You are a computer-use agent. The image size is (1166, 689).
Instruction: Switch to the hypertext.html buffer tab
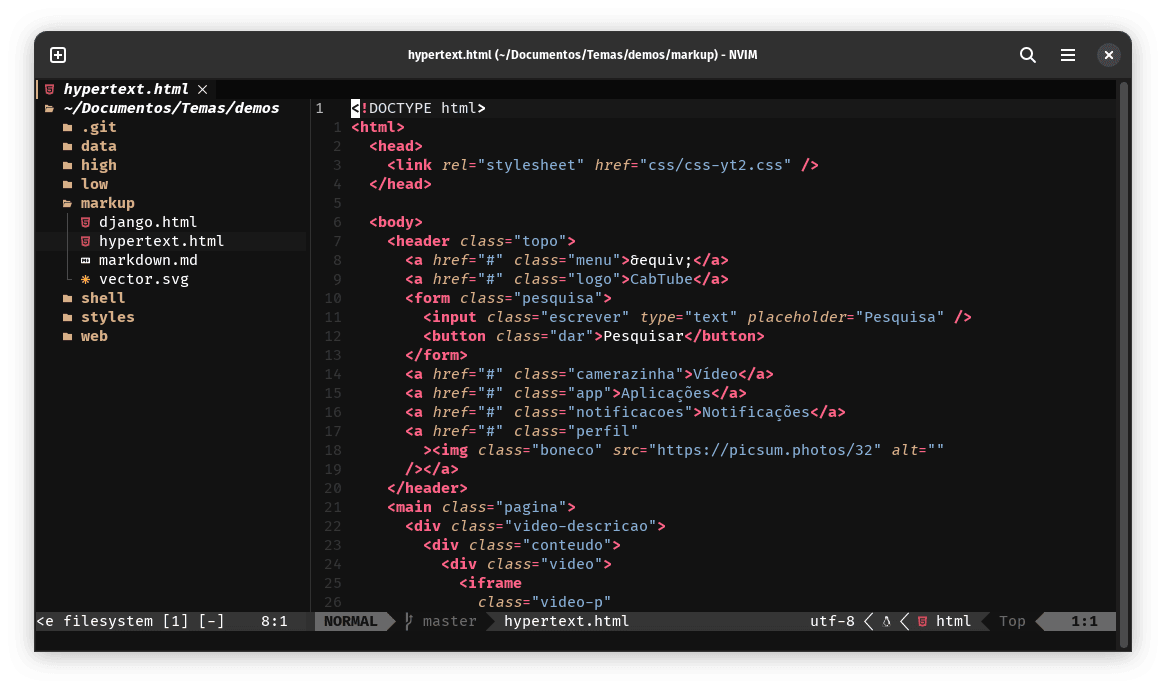click(126, 89)
